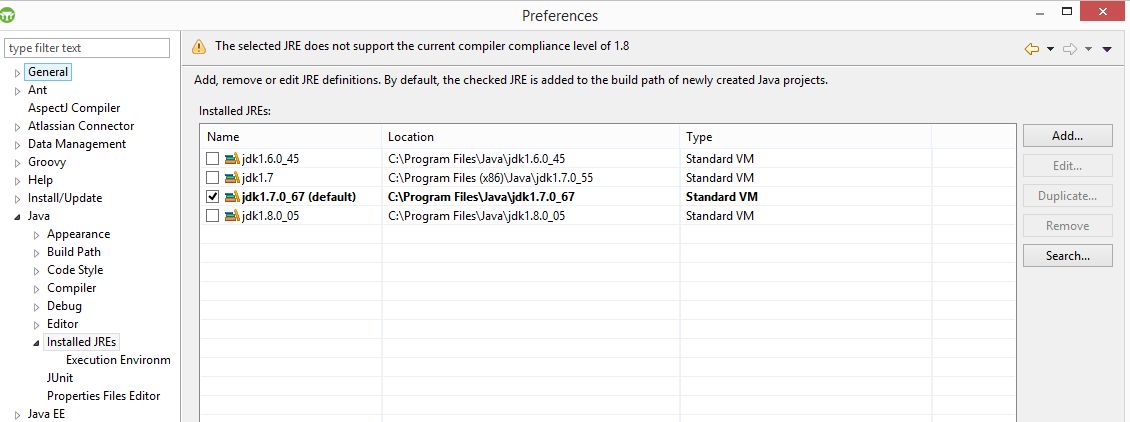Click Standard VM type for jdk1.7.0_67
This screenshot has width=1130, height=422.
[x=721, y=197]
